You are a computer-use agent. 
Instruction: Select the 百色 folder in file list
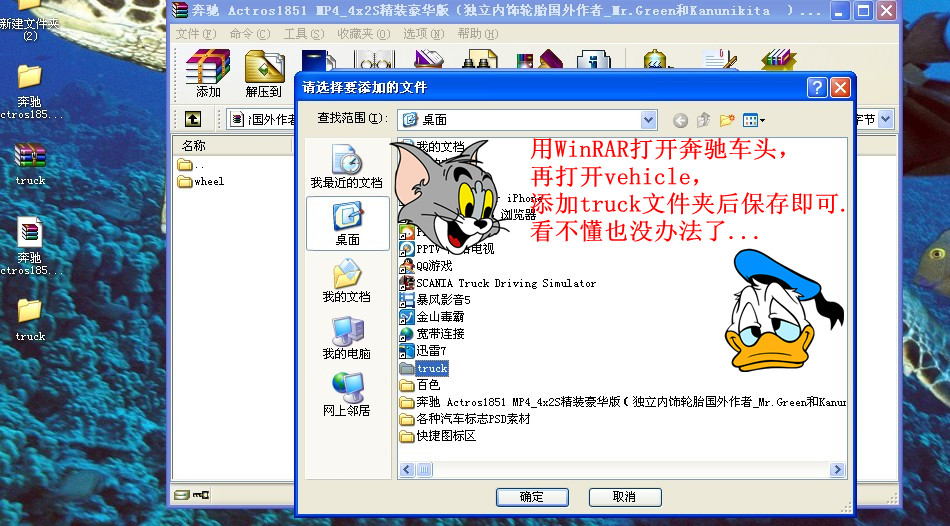[x=420, y=385]
